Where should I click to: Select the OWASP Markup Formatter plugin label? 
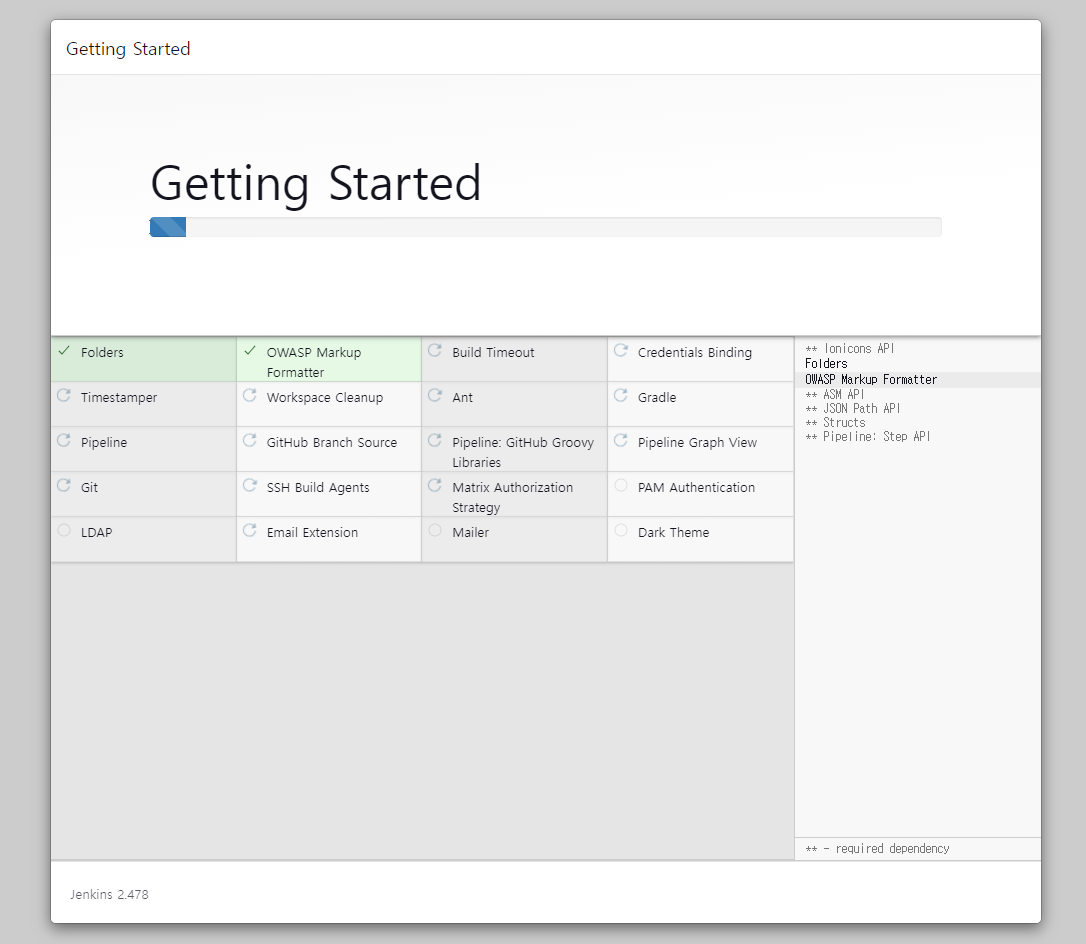pyautogui.click(x=314, y=362)
